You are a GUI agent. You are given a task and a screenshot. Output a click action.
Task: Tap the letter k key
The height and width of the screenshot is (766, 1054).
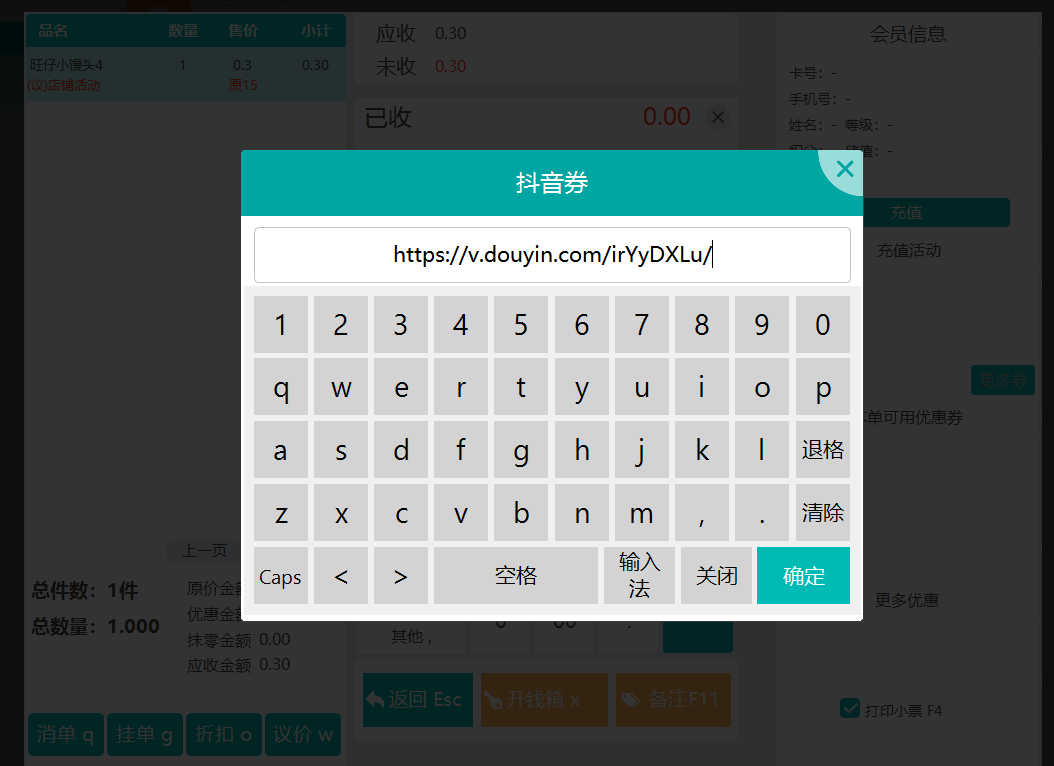coord(702,450)
